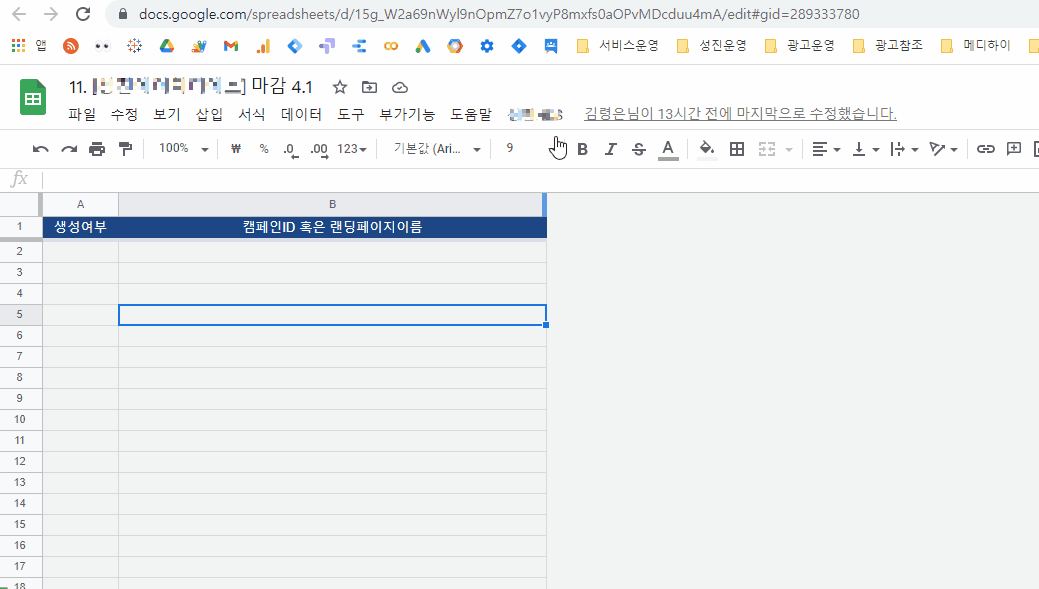The width and height of the screenshot is (1039, 589).
Task: Open 삽입 menu
Action: tap(209, 114)
